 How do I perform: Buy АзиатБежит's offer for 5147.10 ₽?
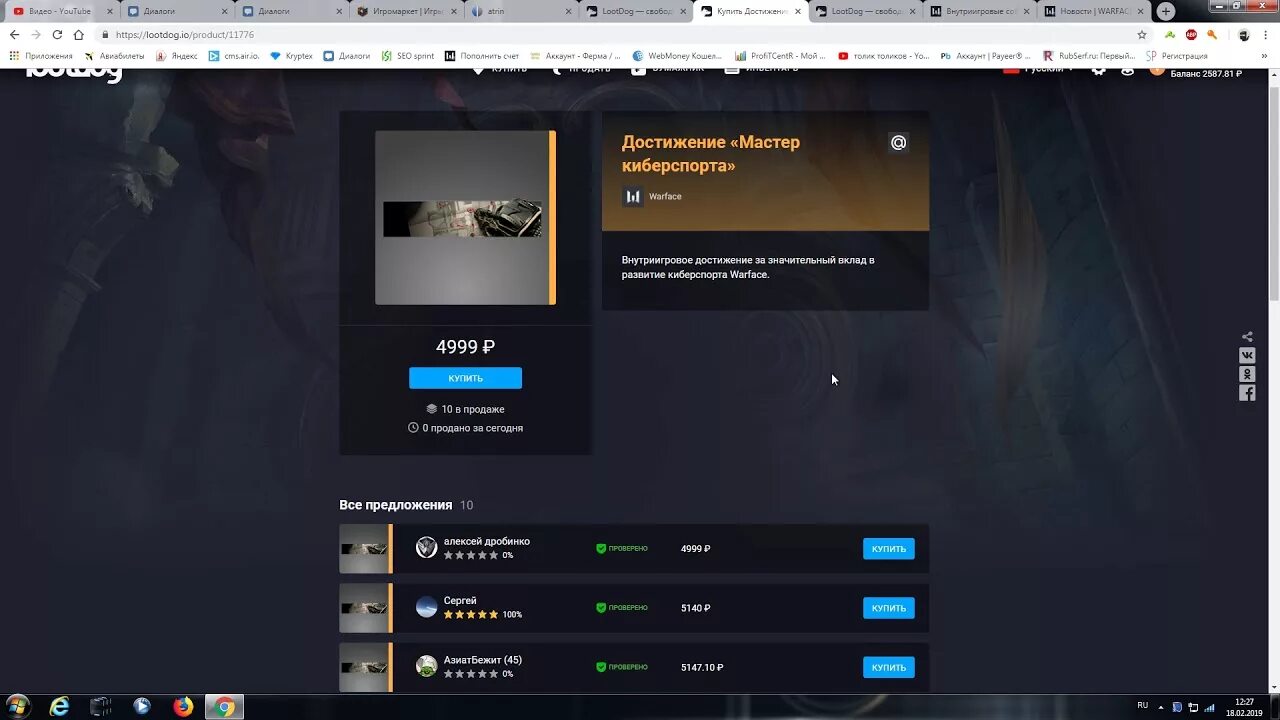tap(888, 666)
